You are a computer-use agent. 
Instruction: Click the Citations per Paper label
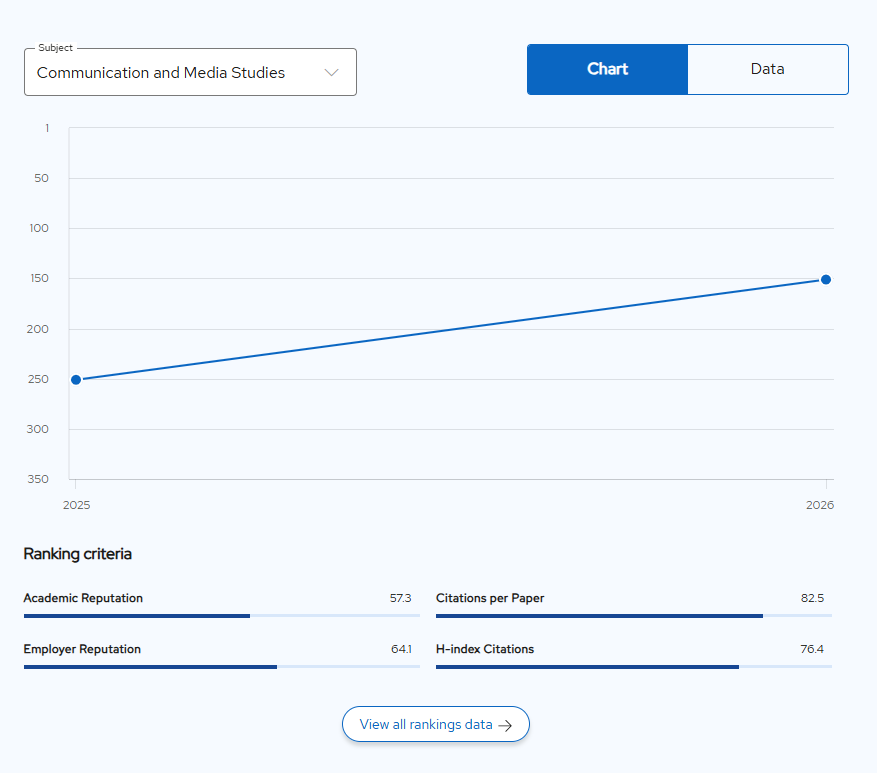pyautogui.click(x=490, y=598)
